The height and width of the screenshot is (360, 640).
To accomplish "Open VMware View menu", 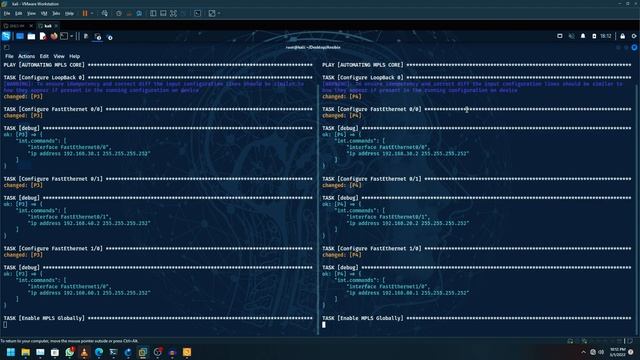I will tap(31, 13).
